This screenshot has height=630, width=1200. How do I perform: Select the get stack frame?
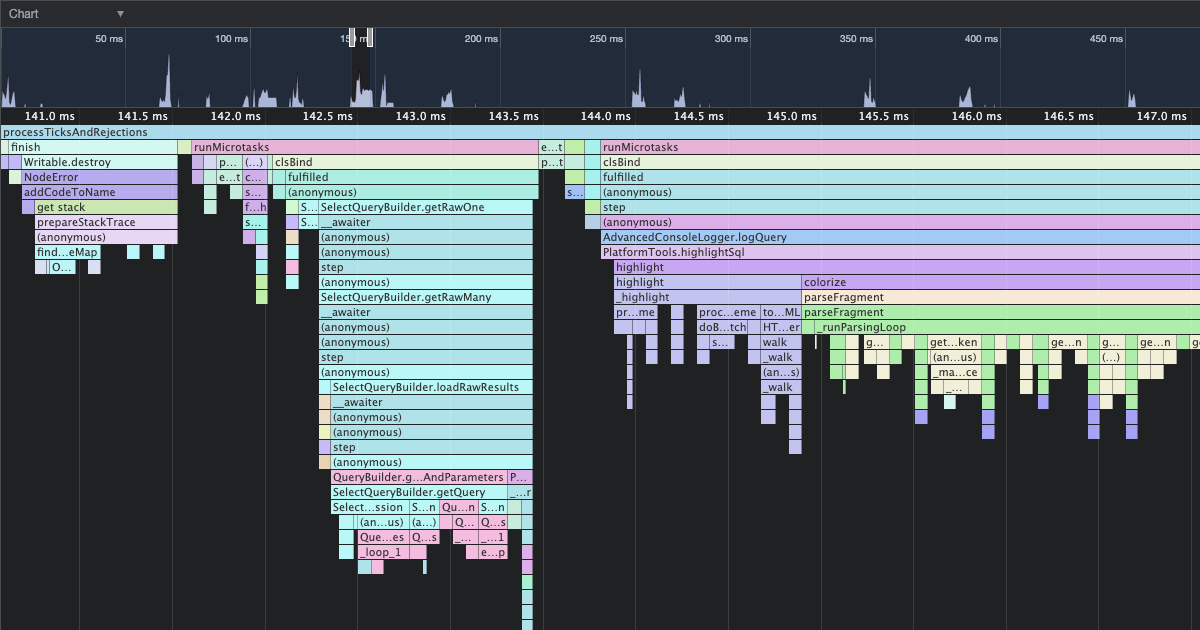106,207
